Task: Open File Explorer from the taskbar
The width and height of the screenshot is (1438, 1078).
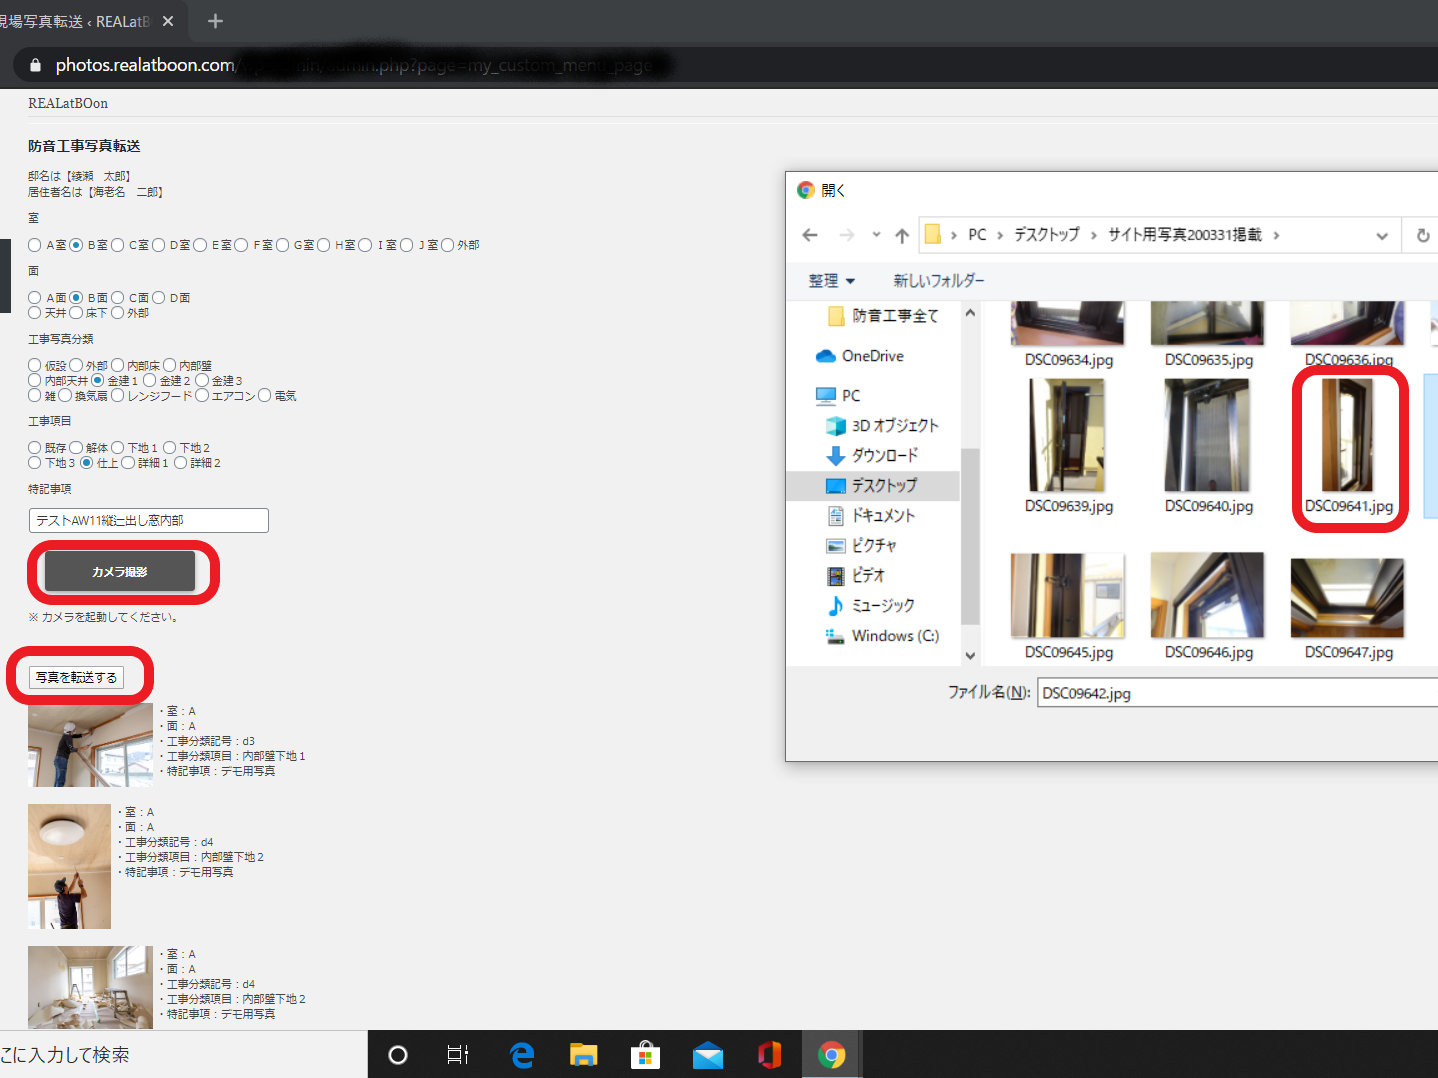Action: click(x=583, y=1055)
